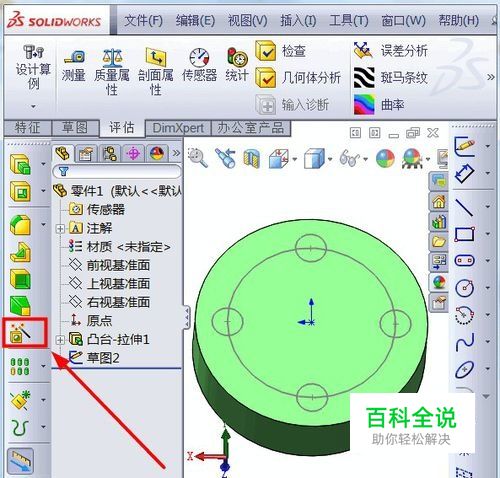Click the Previous View icon
Image resolution: width=500 pixels, height=478 pixels.
[x=226, y=158]
